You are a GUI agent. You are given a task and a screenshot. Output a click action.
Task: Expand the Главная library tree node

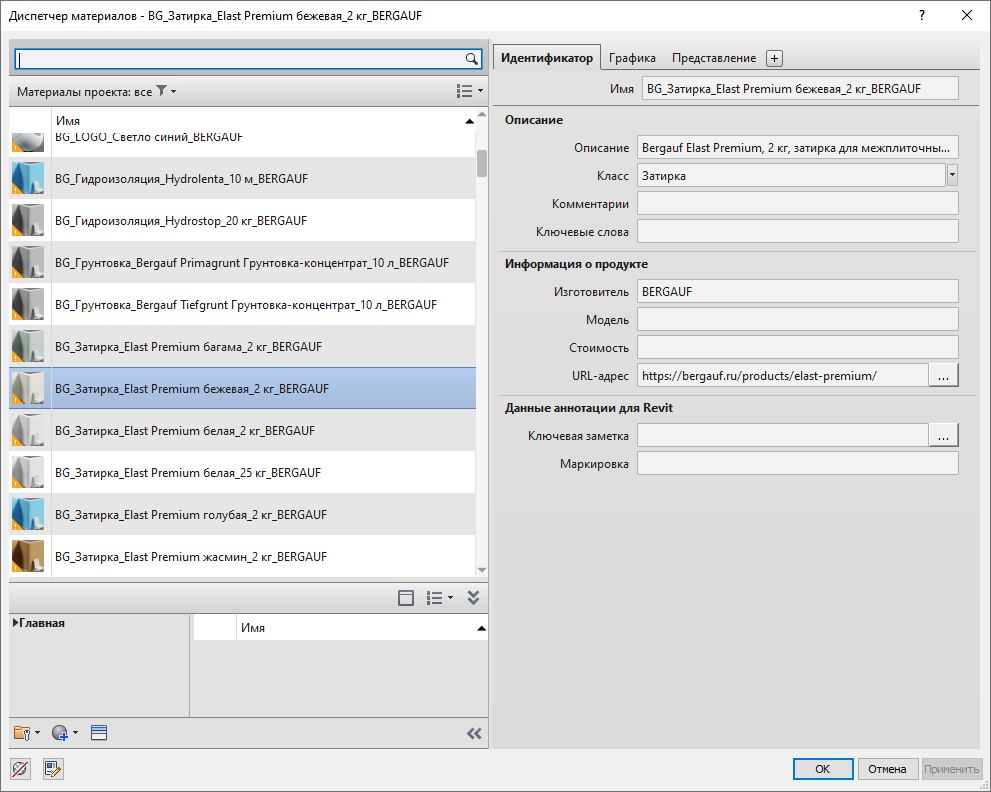click(x=15, y=623)
